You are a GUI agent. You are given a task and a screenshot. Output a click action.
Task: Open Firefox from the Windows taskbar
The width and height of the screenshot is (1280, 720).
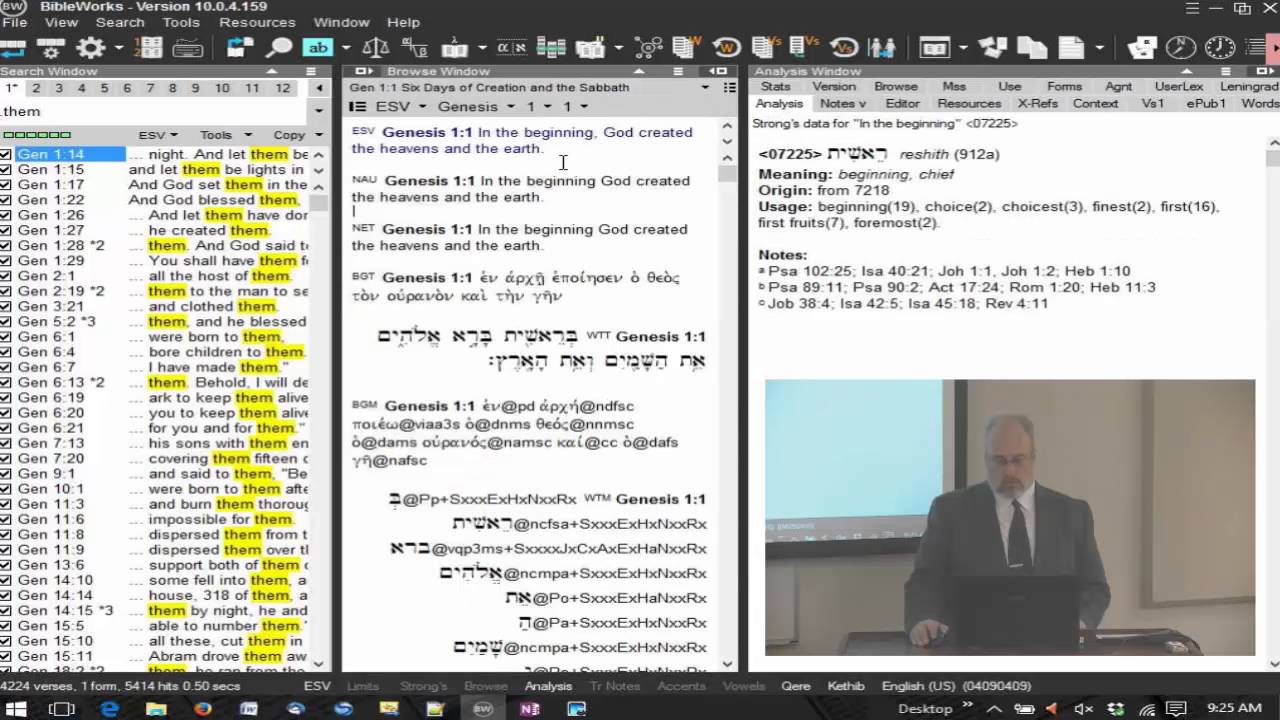(x=203, y=708)
